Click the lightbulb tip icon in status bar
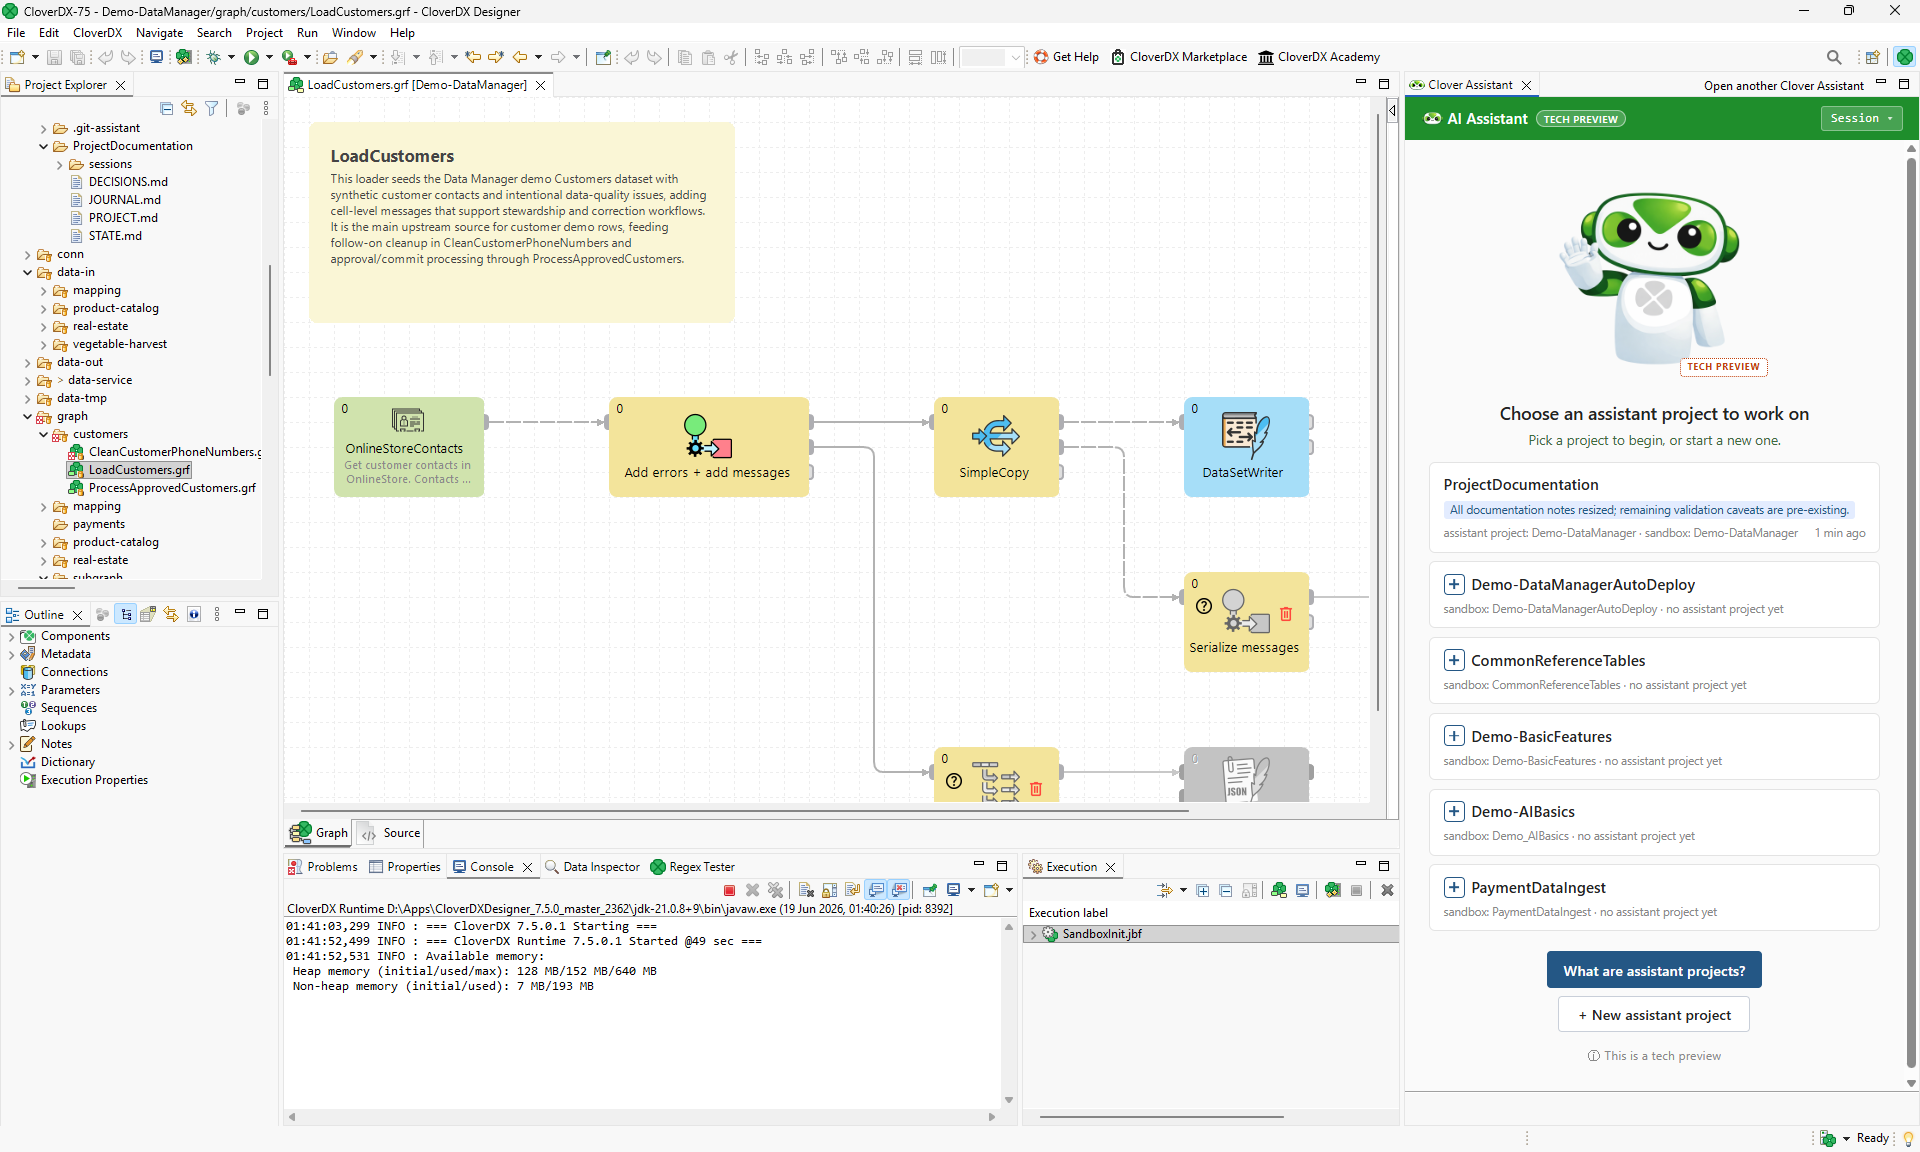Viewport: 1920px width, 1152px height. (x=1907, y=1138)
